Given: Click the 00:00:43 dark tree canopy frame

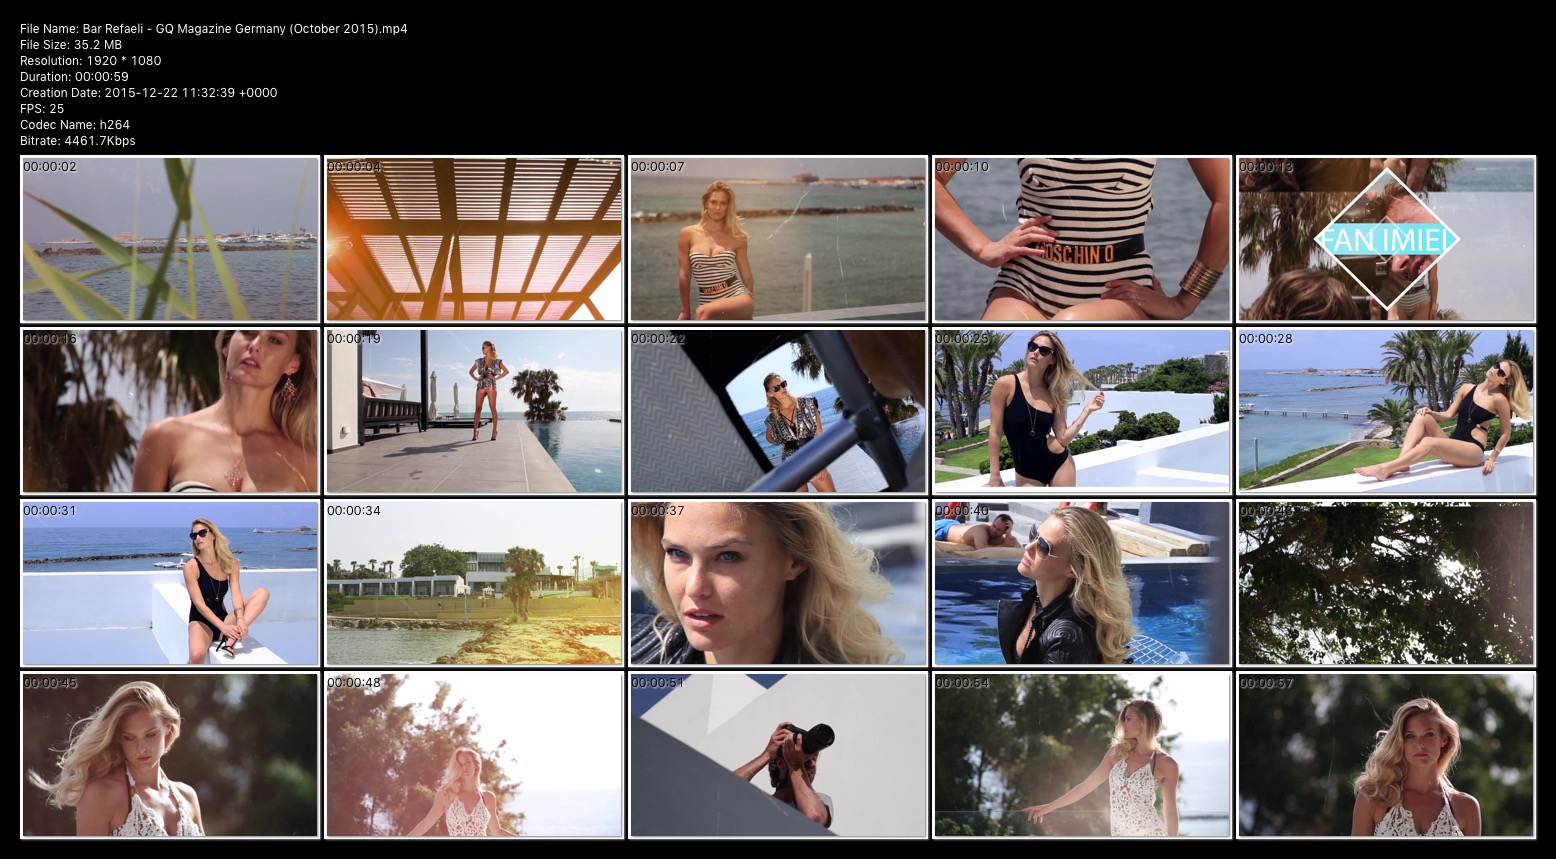Looking at the screenshot, I should coord(1386,583).
